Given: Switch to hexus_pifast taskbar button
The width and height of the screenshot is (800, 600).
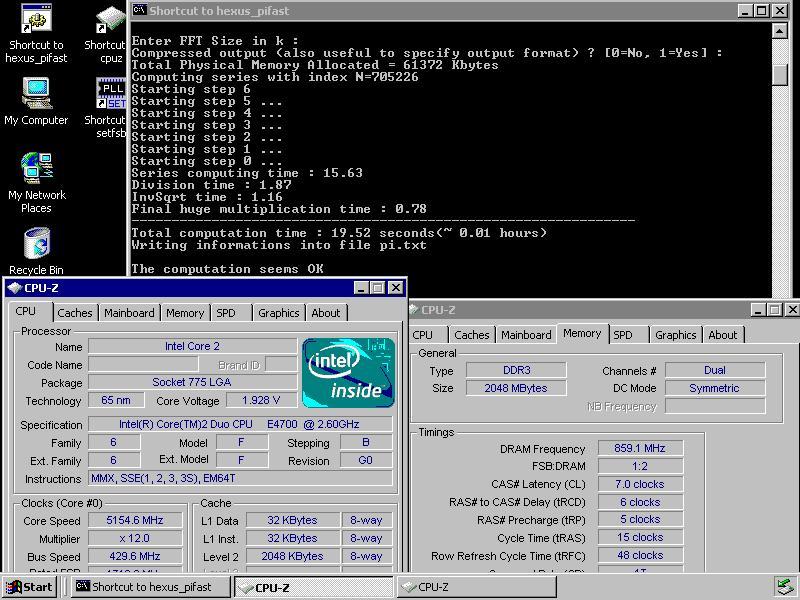Looking at the screenshot, I should 151,587.
